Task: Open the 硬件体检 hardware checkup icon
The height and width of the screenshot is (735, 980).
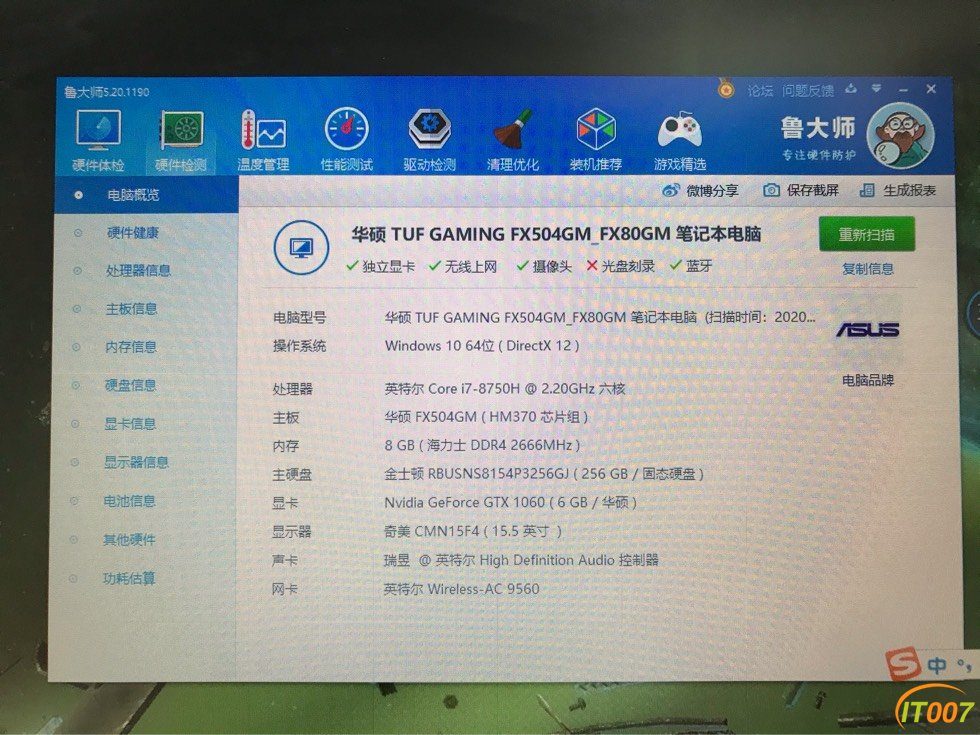Action: tap(98, 141)
